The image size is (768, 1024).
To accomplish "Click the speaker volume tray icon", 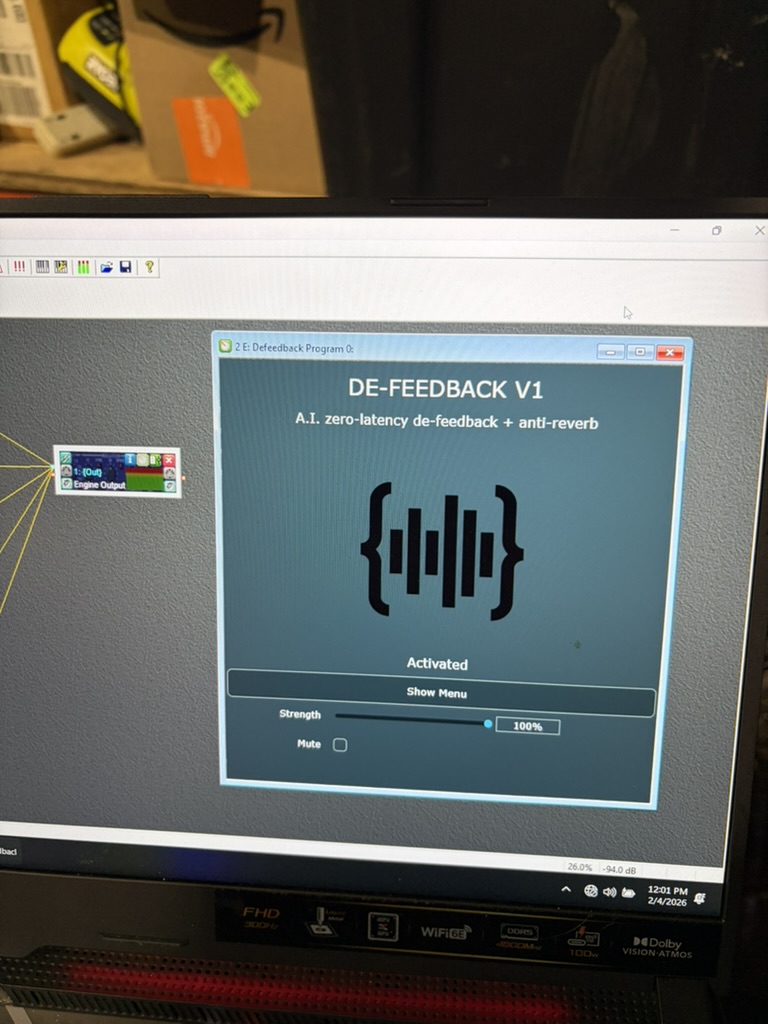I will coord(609,892).
